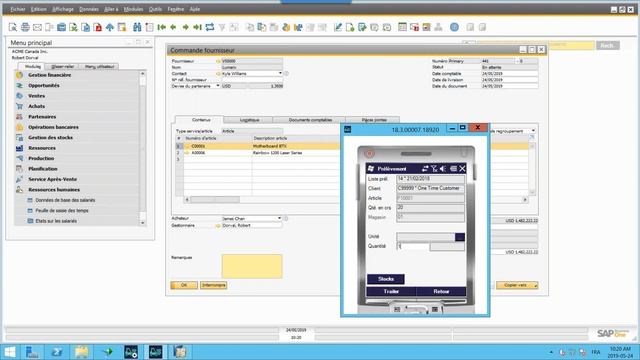Jump to the last data record

(x=198, y=27)
